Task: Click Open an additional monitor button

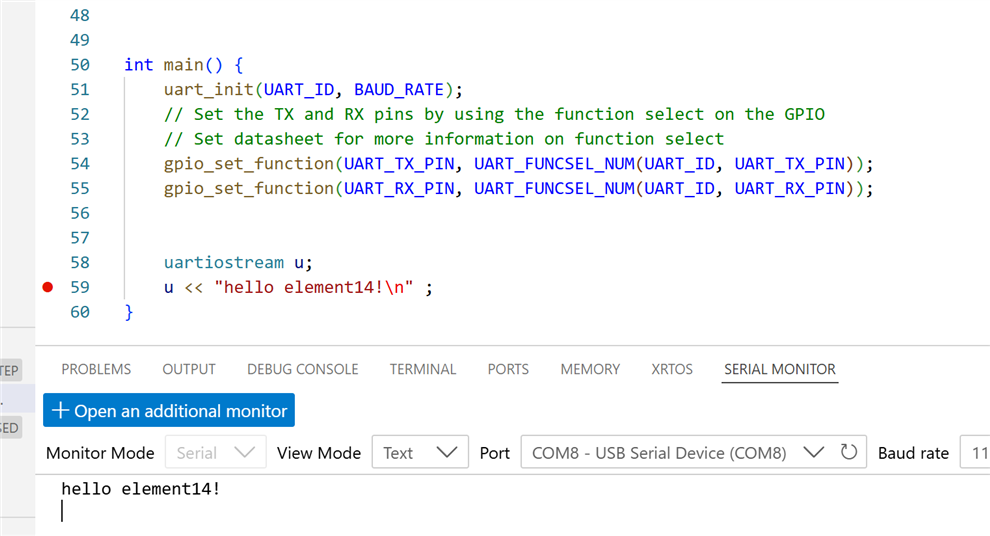Action: (169, 410)
